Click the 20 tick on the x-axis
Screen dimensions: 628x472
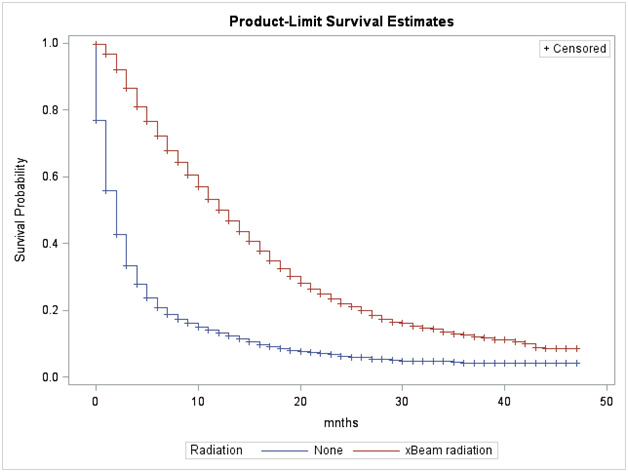click(300, 401)
